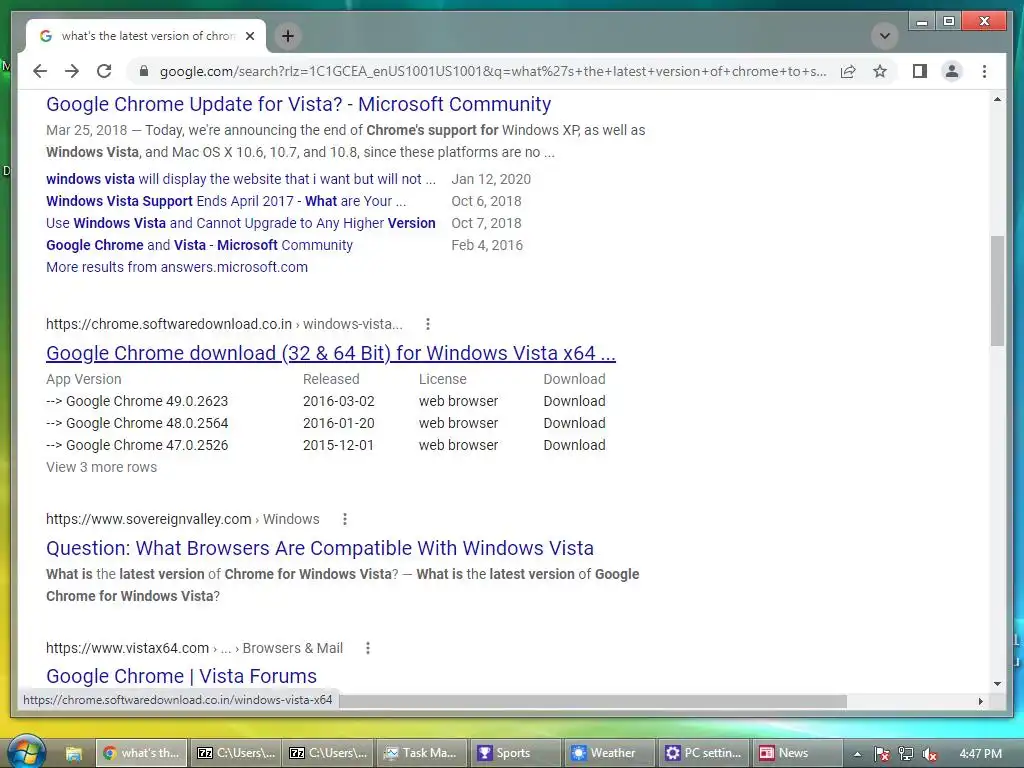Share this page icon
The image size is (1024, 768).
coord(848,71)
